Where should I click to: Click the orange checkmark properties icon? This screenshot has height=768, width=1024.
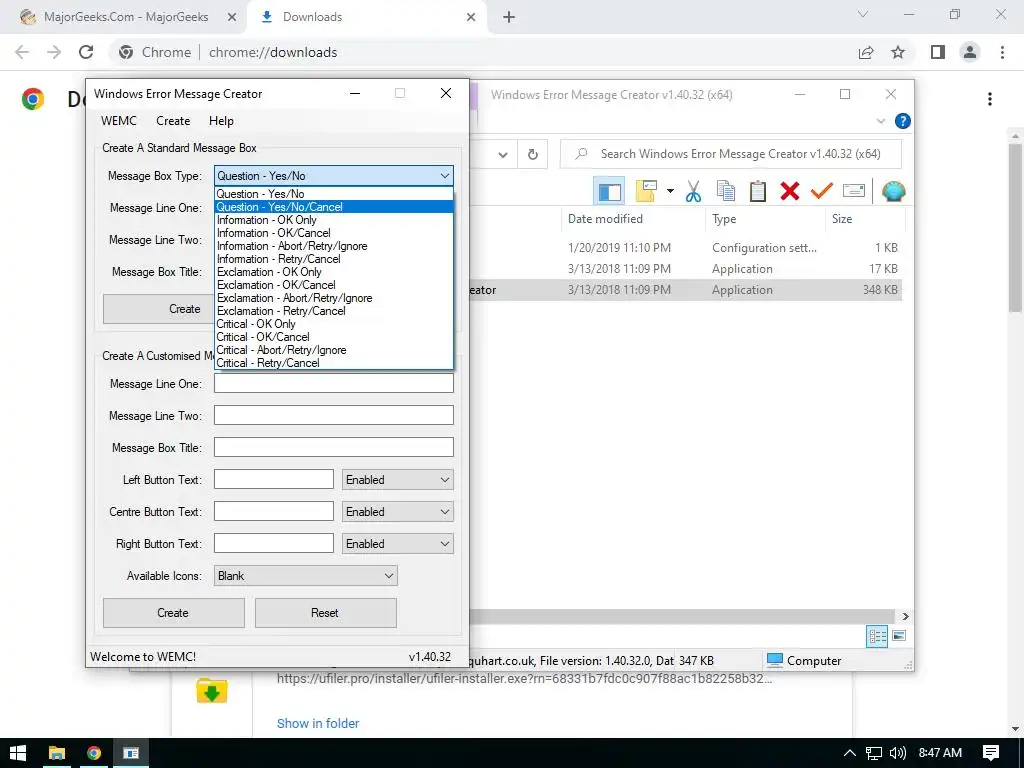click(x=822, y=191)
